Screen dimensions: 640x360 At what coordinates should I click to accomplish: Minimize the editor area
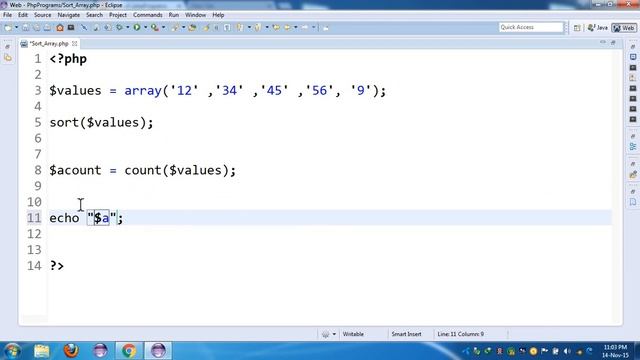603,42
